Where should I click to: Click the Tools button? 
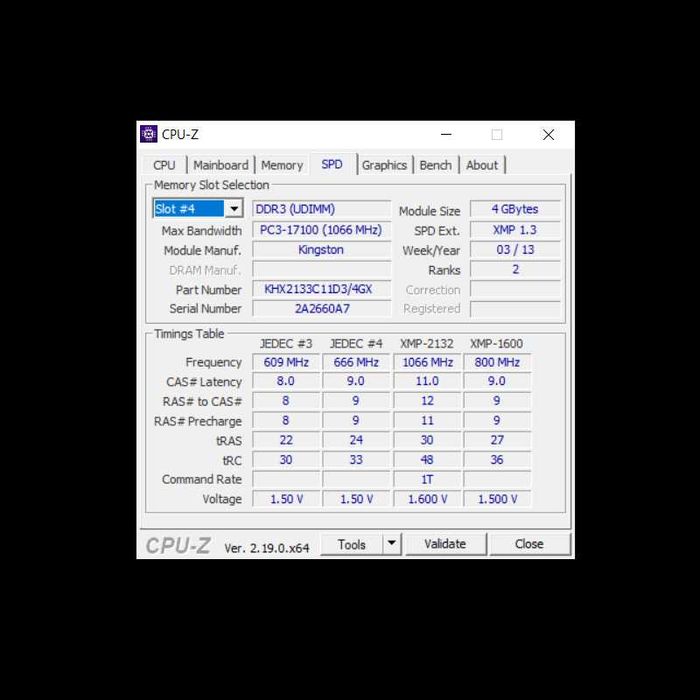click(x=351, y=544)
